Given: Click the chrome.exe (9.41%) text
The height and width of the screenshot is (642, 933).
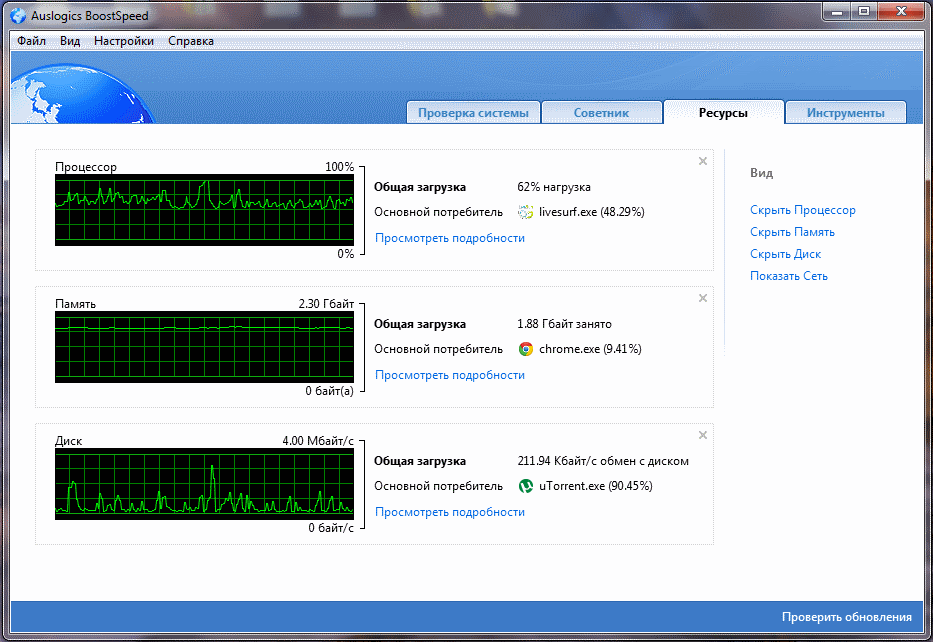Looking at the screenshot, I should (x=590, y=349).
